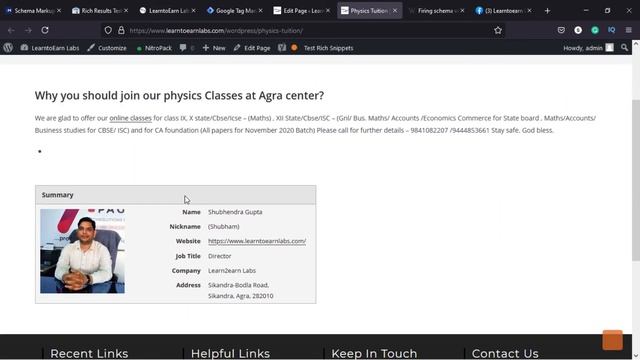The height and width of the screenshot is (360, 640).
Task: Open the New content admin menu
Action: pos(214,48)
